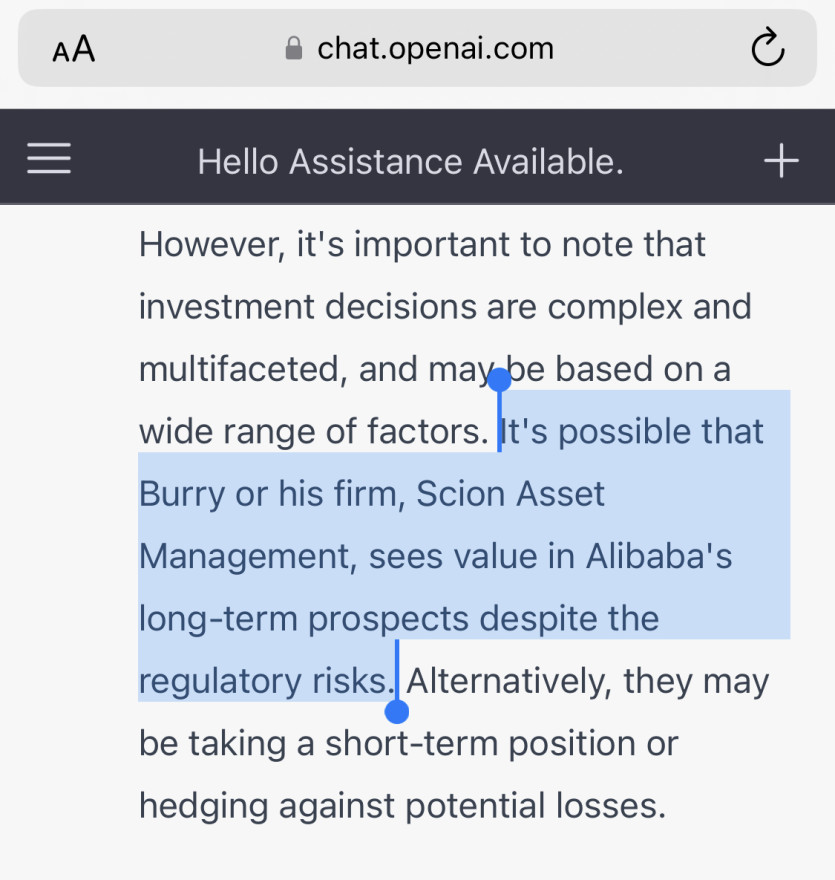
Task: Tap the AA text size button
Action: [73, 49]
